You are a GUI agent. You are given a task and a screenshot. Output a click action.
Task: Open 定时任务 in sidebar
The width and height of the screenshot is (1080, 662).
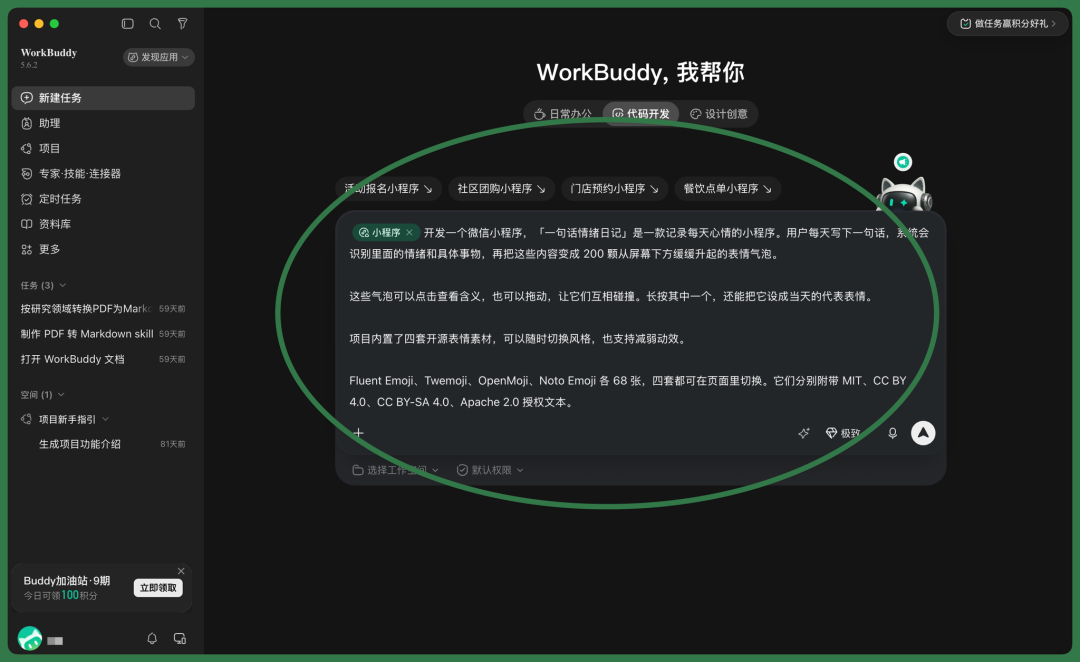point(103,199)
